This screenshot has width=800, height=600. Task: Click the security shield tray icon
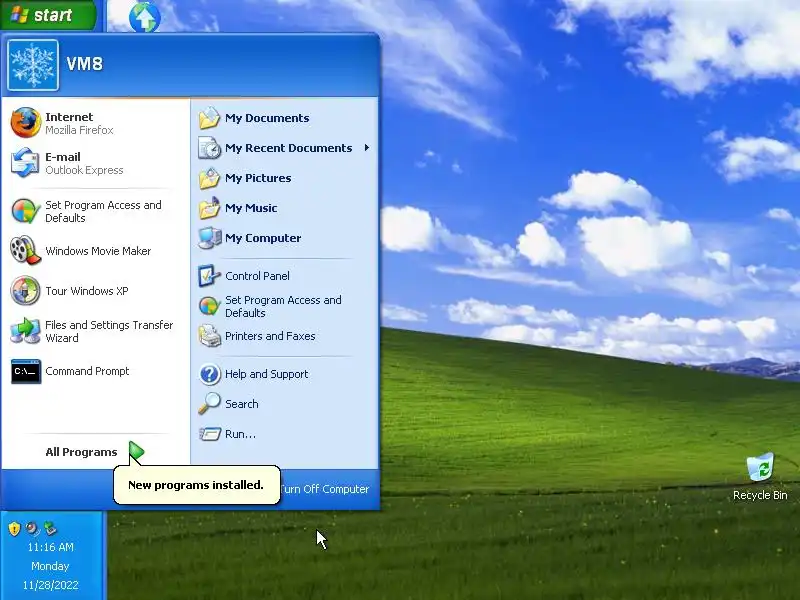point(14,529)
